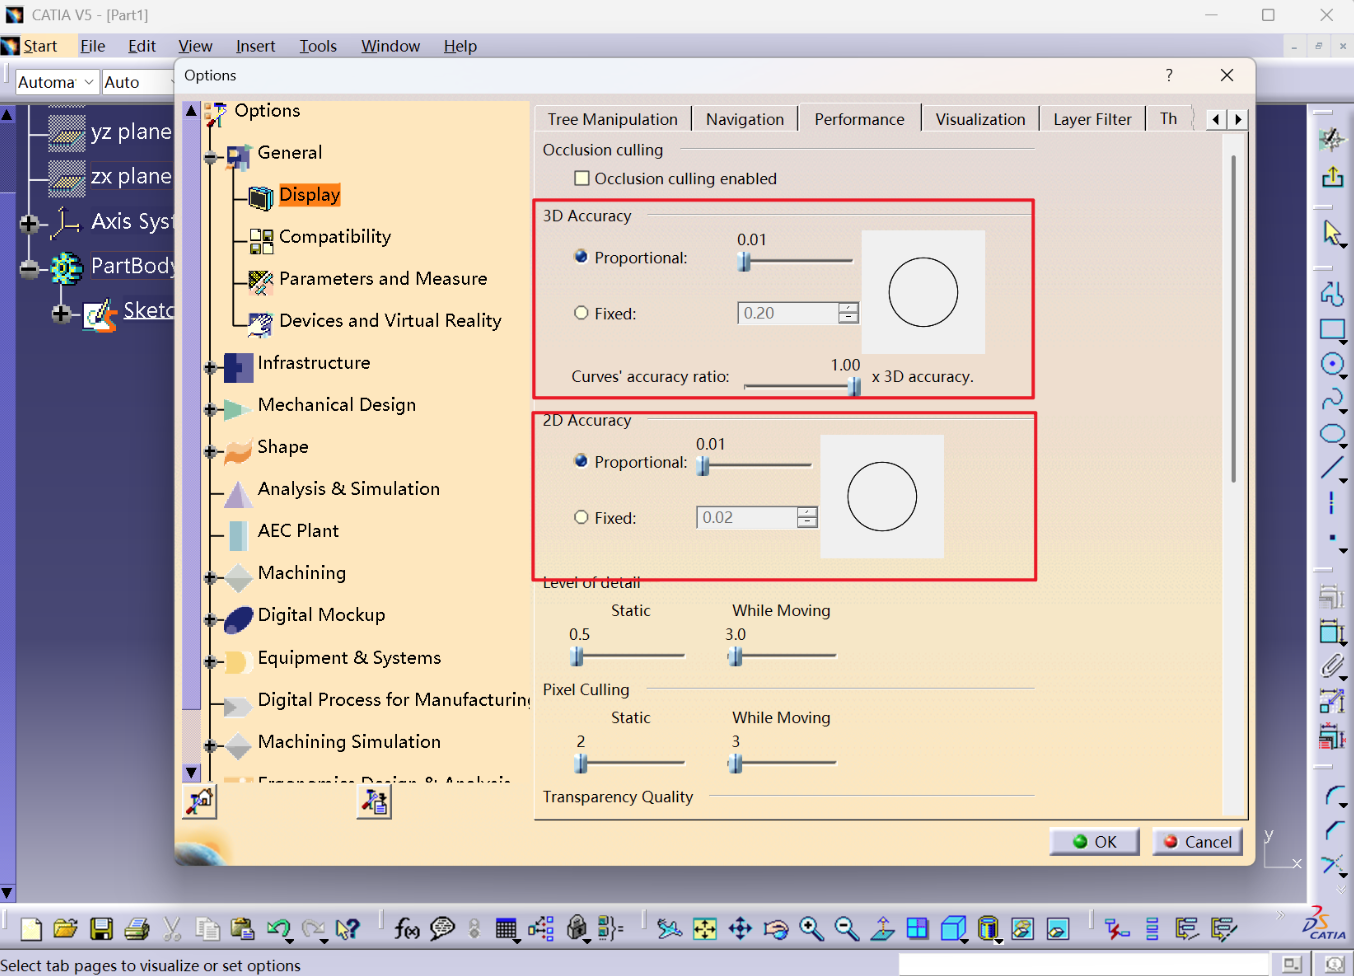Image resolution: width=1354 pixels, height=976 pixels.
Task: Expand the Machining options node
Action: [211, 578]
